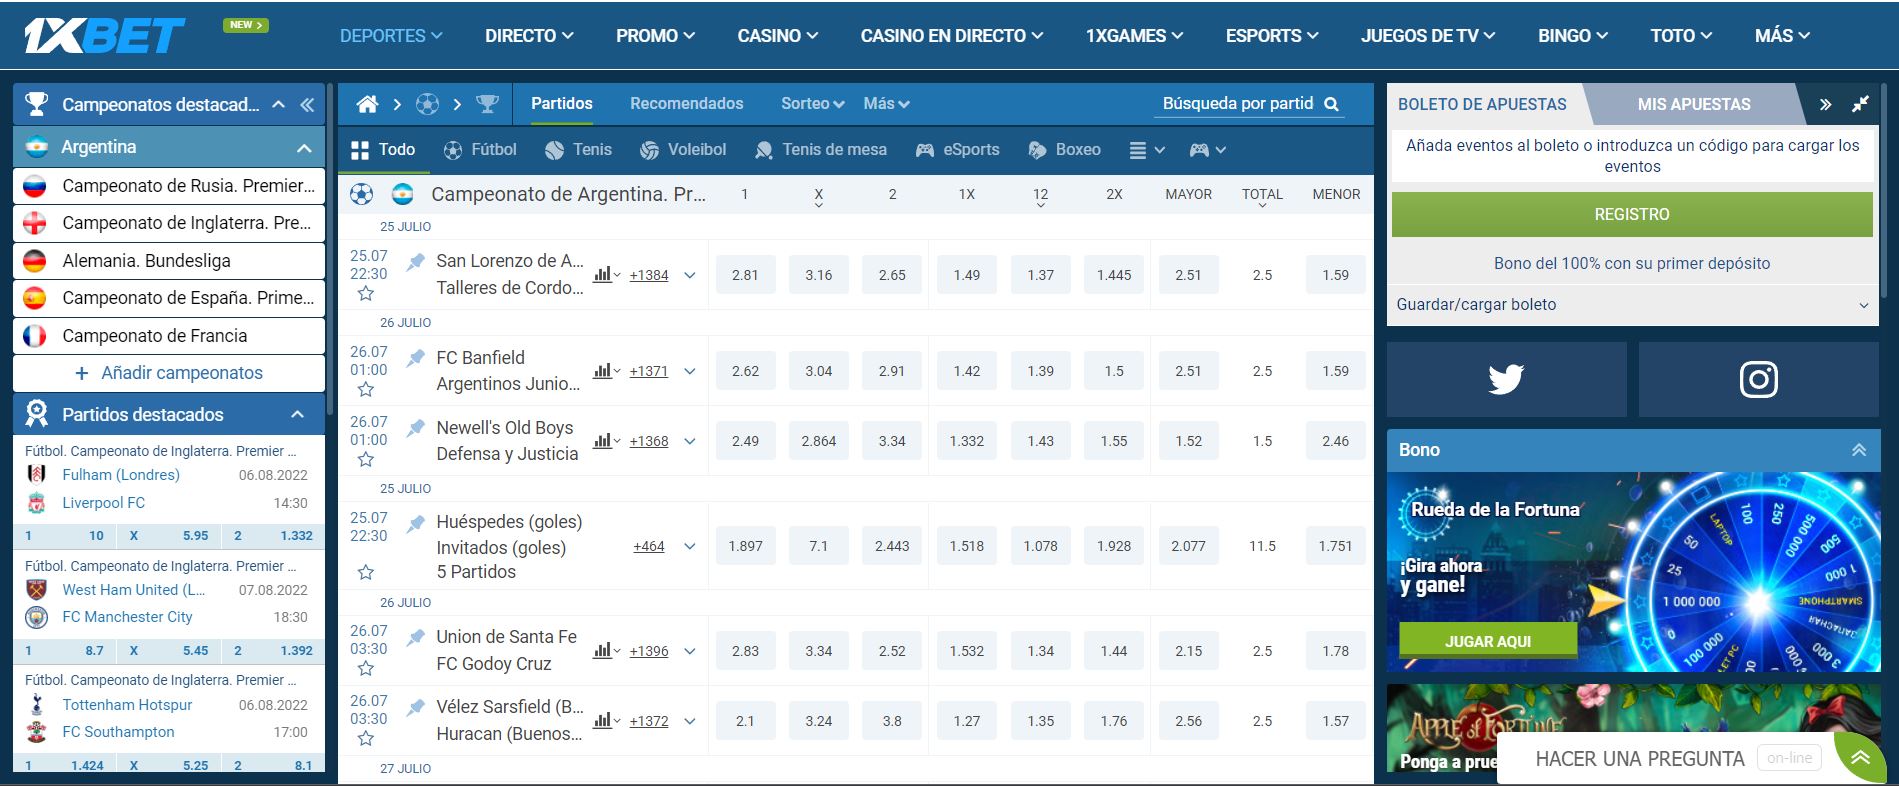Open Campeonato de Francia
The width and height of the screenshot is (1899, 786).
coord(169,336)
